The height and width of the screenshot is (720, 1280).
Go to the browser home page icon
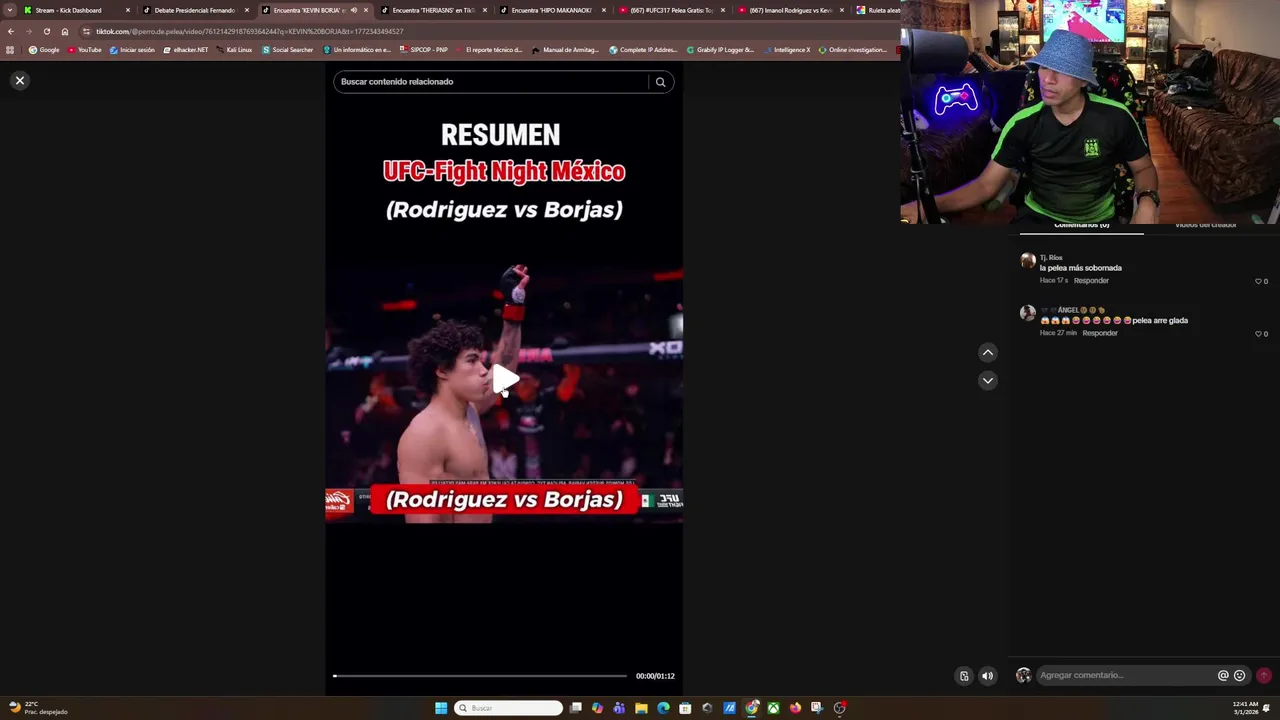[65, 31]
